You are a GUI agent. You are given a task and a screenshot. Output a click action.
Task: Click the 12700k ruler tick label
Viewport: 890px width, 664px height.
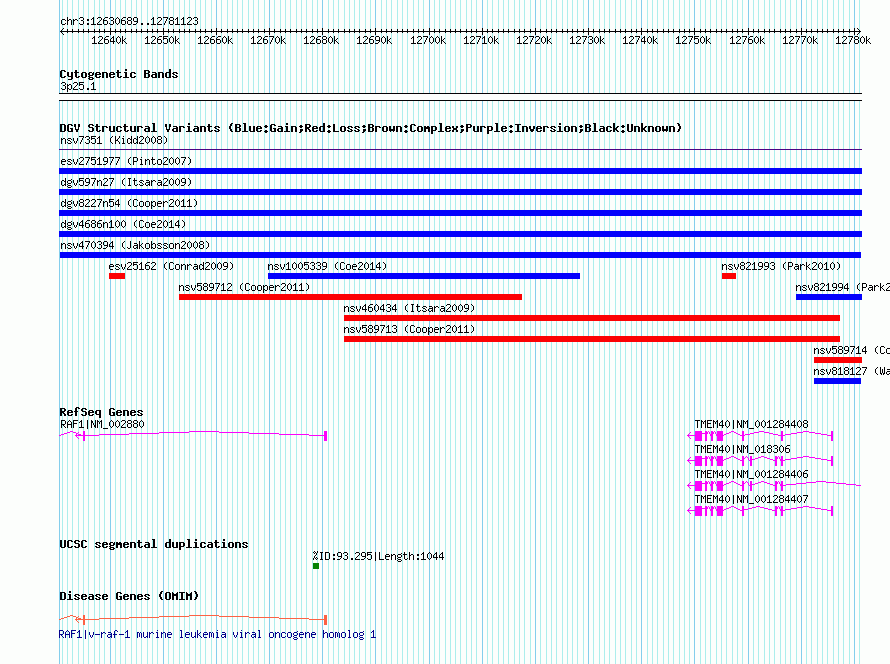point(428,40)
